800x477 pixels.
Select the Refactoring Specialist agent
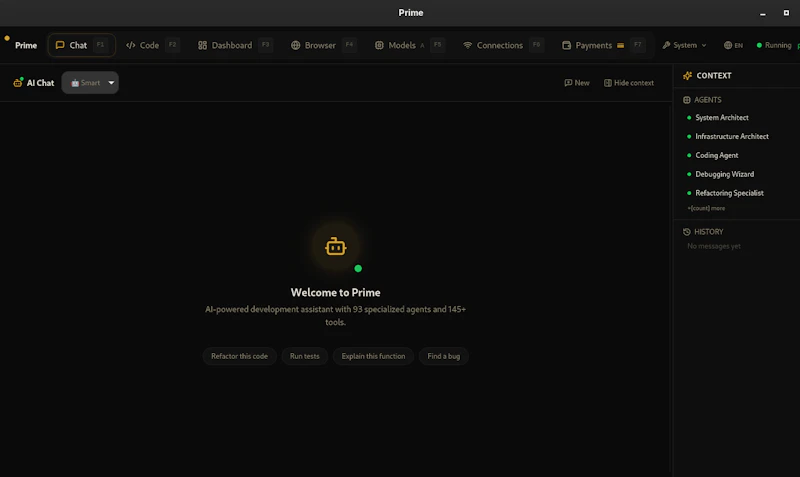pos(729,193)
